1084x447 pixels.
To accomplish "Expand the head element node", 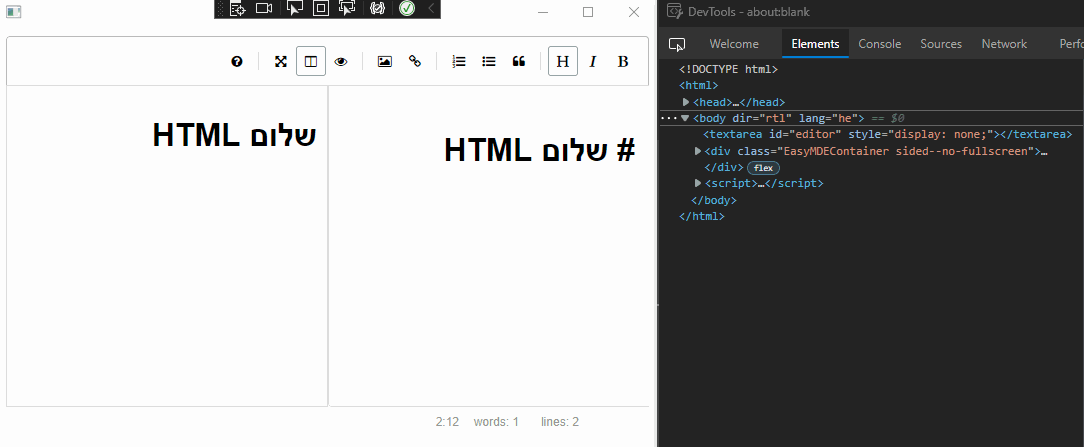I will [x=686, y=102].
